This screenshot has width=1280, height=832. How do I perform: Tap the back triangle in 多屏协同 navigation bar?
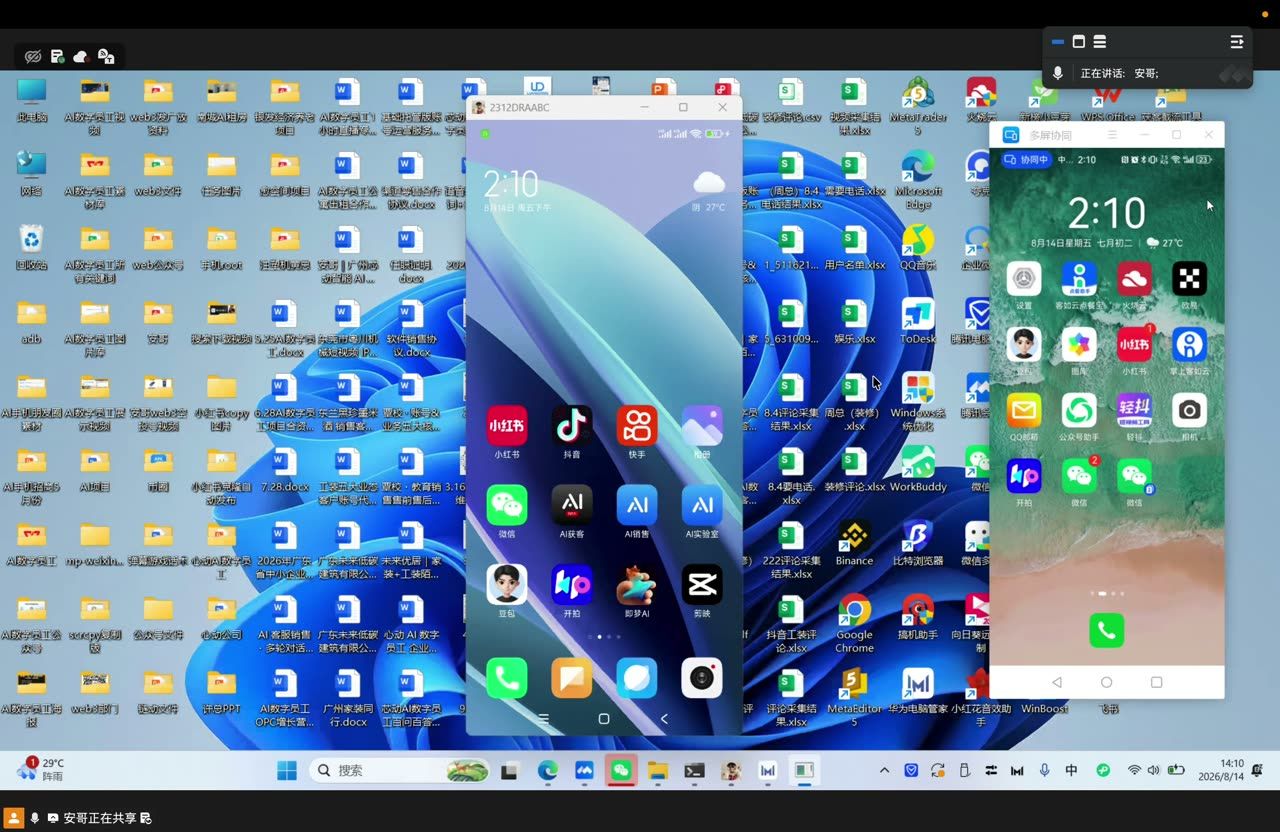pos(1057,682)
